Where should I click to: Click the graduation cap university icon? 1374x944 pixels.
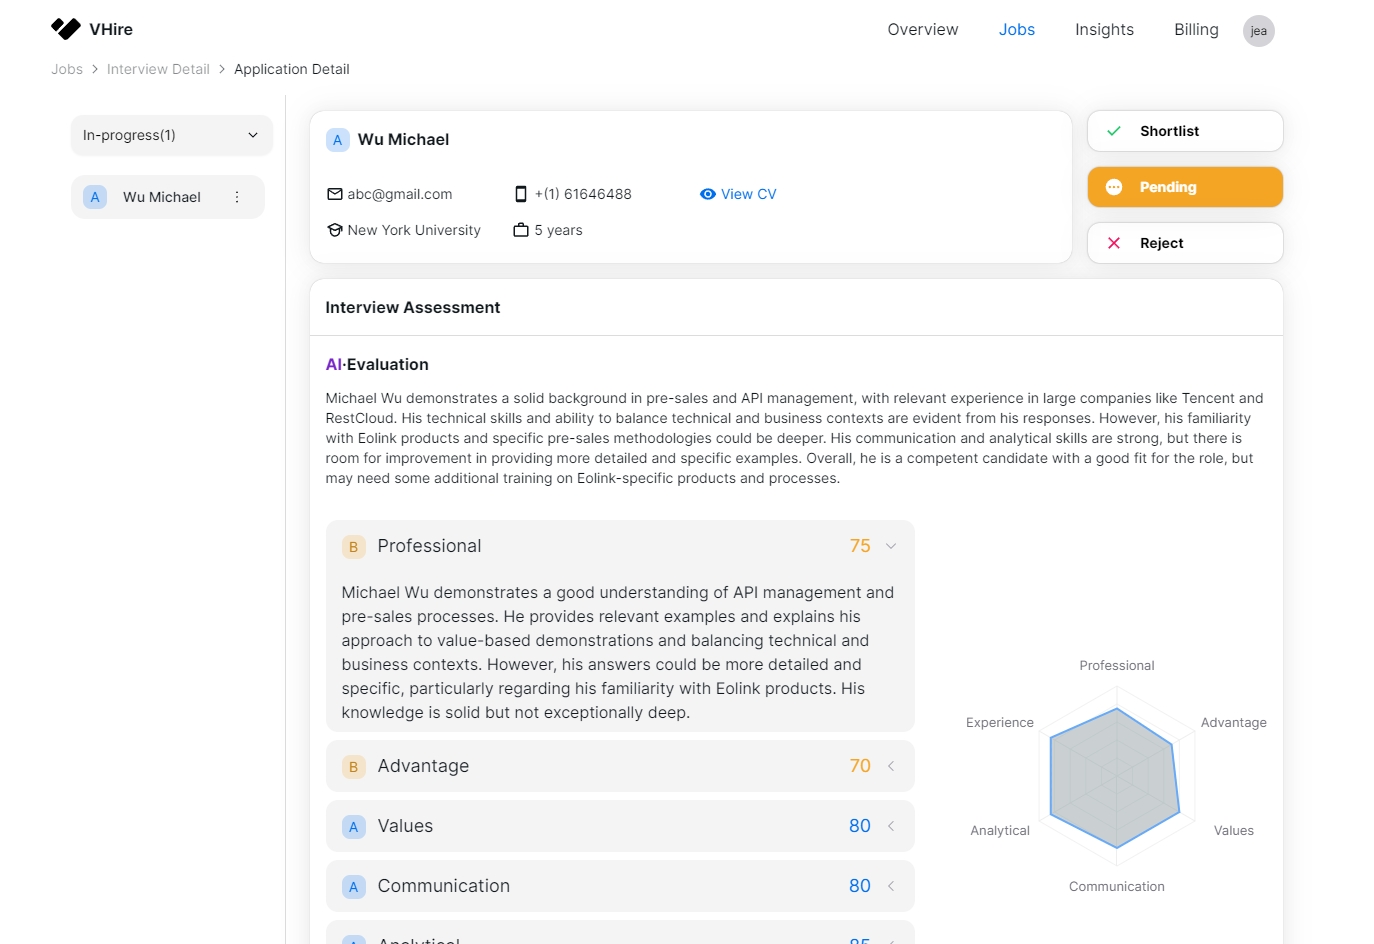click(335, 230)
